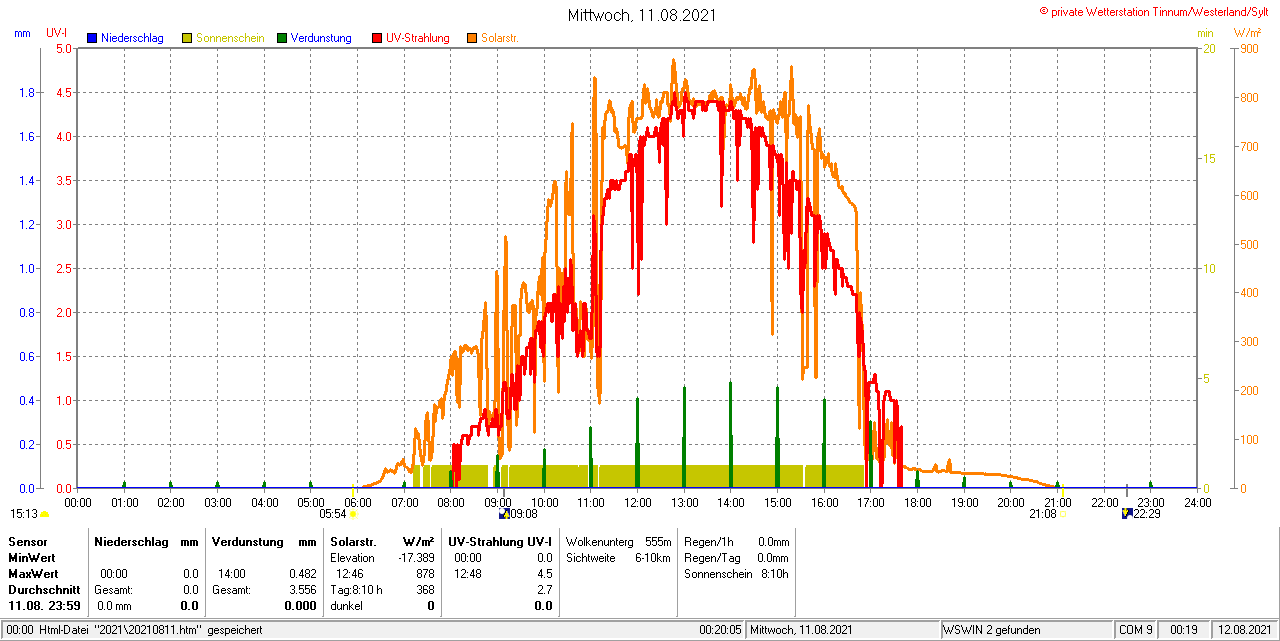Click the Verdunstung Gesamt value 3.556
The width and height of the screenshot is (1280, 641).
click(302, 590)
